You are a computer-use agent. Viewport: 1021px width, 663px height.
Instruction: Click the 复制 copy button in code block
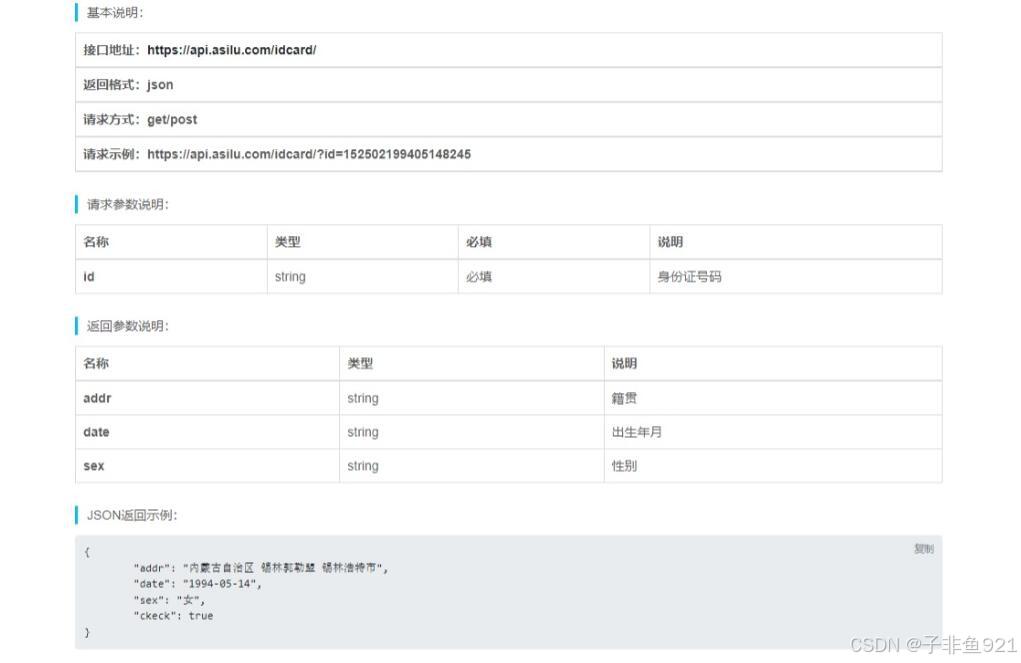tap(922, 549)
